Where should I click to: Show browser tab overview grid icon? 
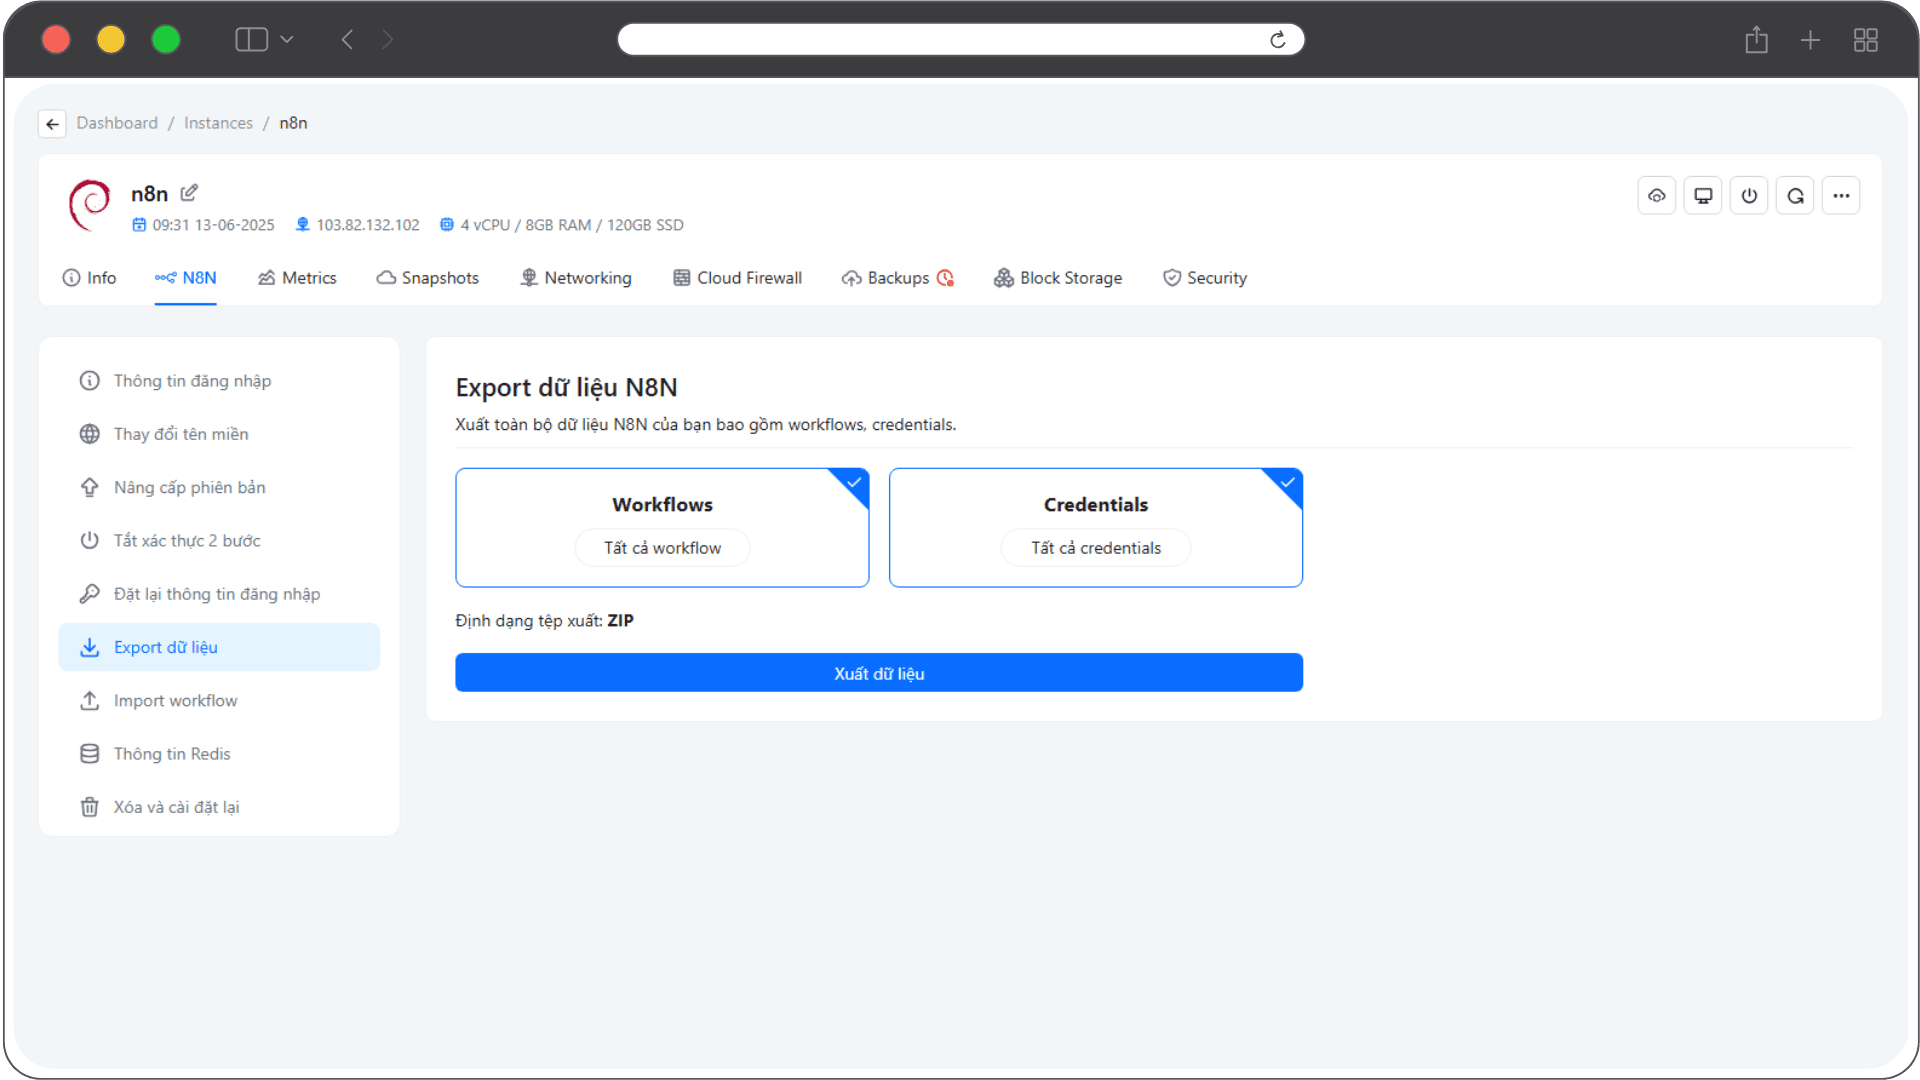point(1865,40)
